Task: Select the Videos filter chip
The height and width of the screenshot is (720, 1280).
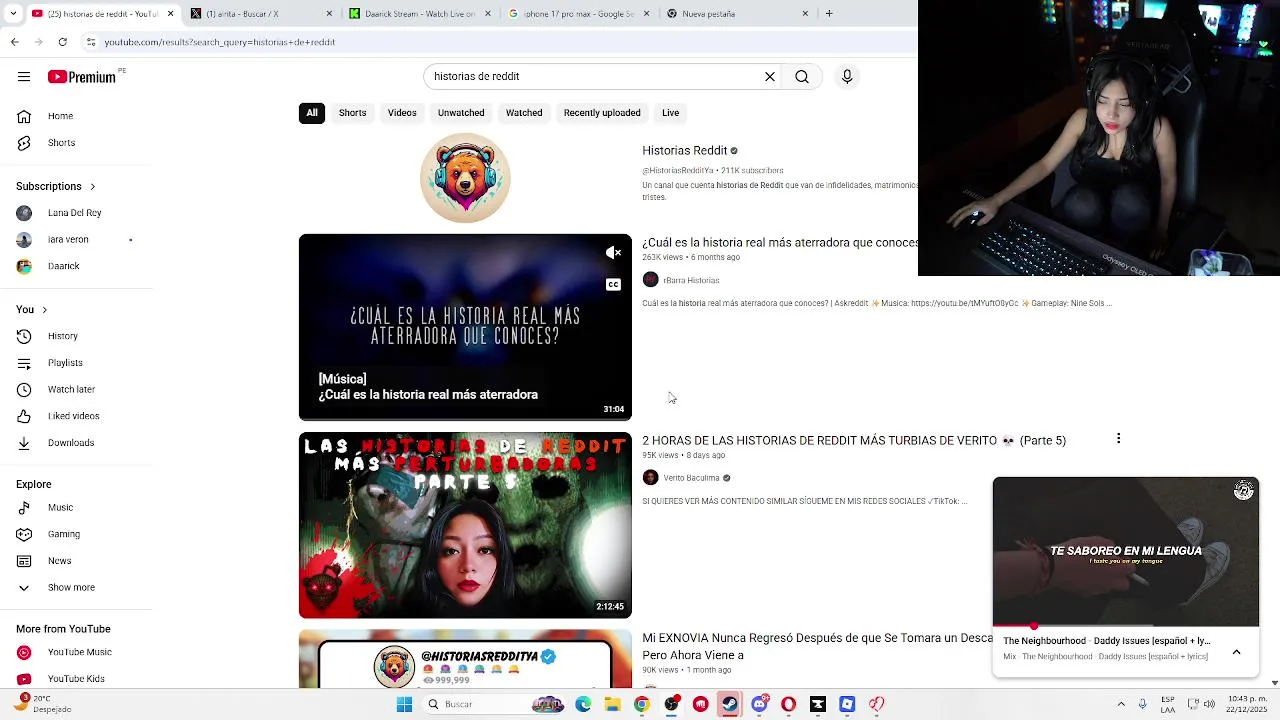Action: tap(402, 113)
